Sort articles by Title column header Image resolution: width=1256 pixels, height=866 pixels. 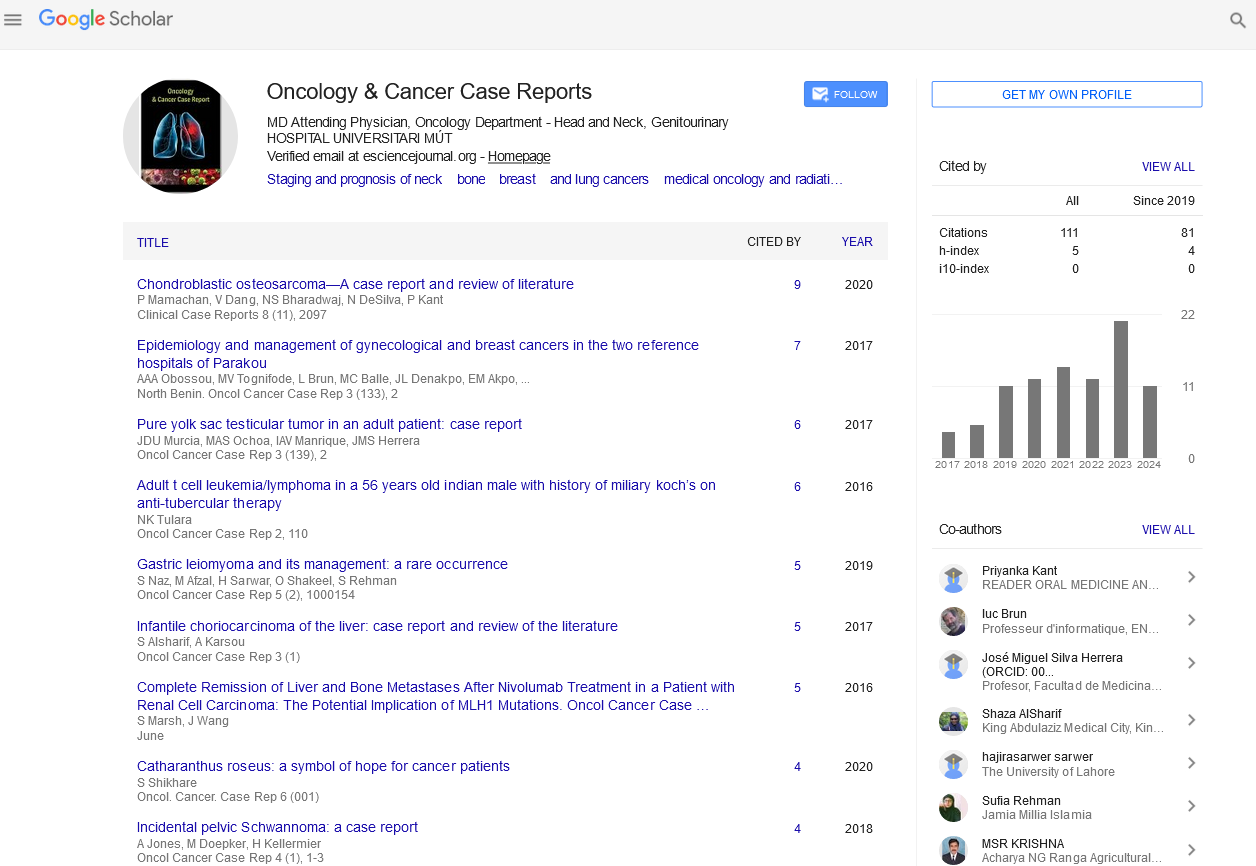153,243
